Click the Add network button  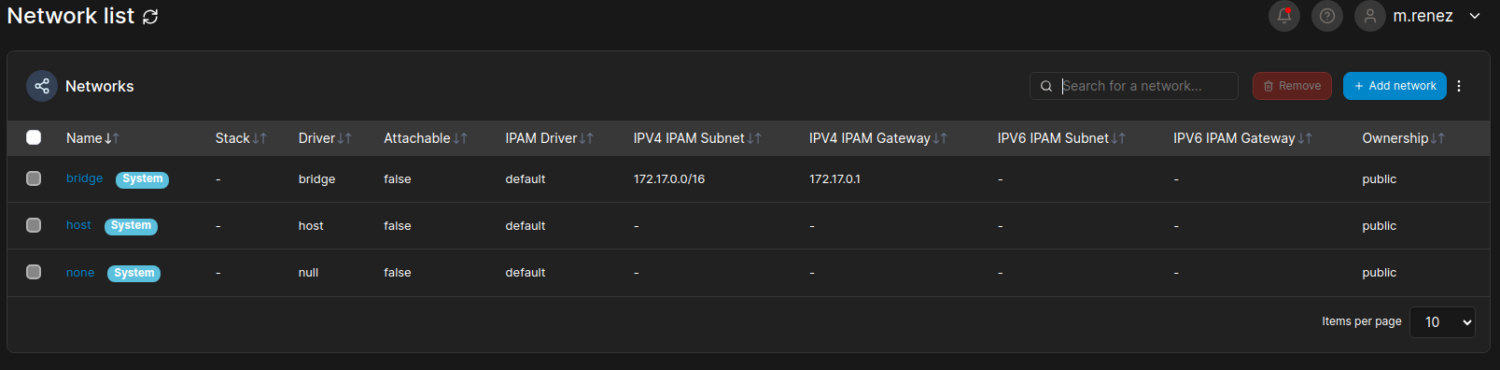click(1395, 86)
